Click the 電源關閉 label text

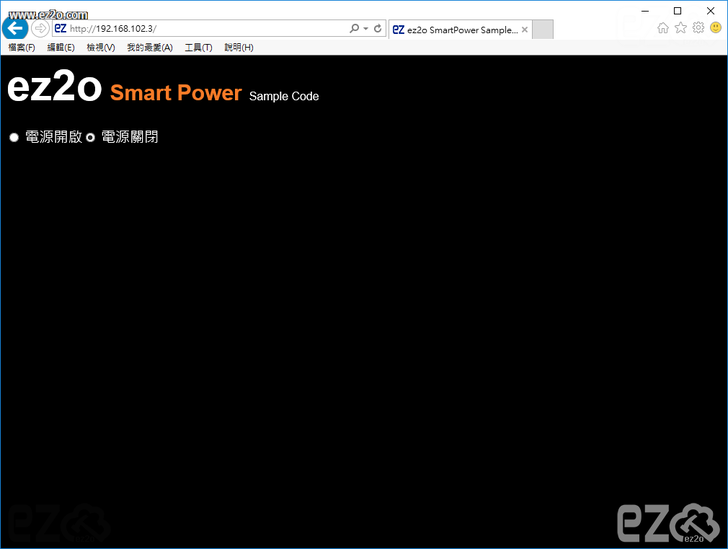[x=130, y=137]
